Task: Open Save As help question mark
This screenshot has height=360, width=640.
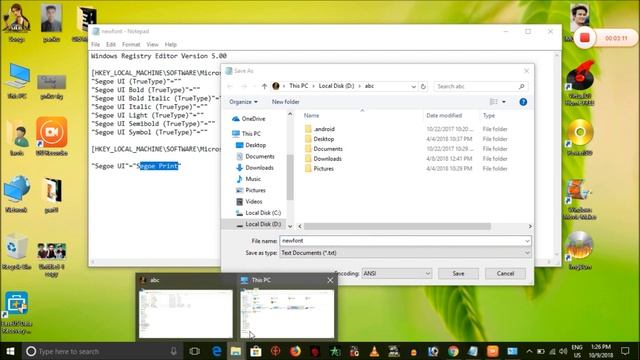Action: pyautogui.click(x=523, y=102)
